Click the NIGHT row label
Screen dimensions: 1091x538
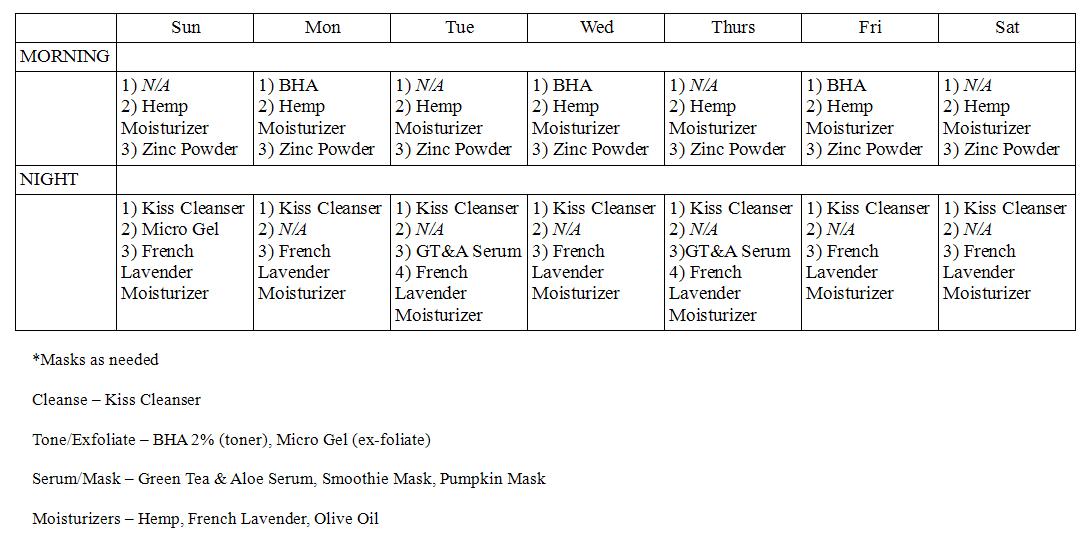click(x=65, y=180)
